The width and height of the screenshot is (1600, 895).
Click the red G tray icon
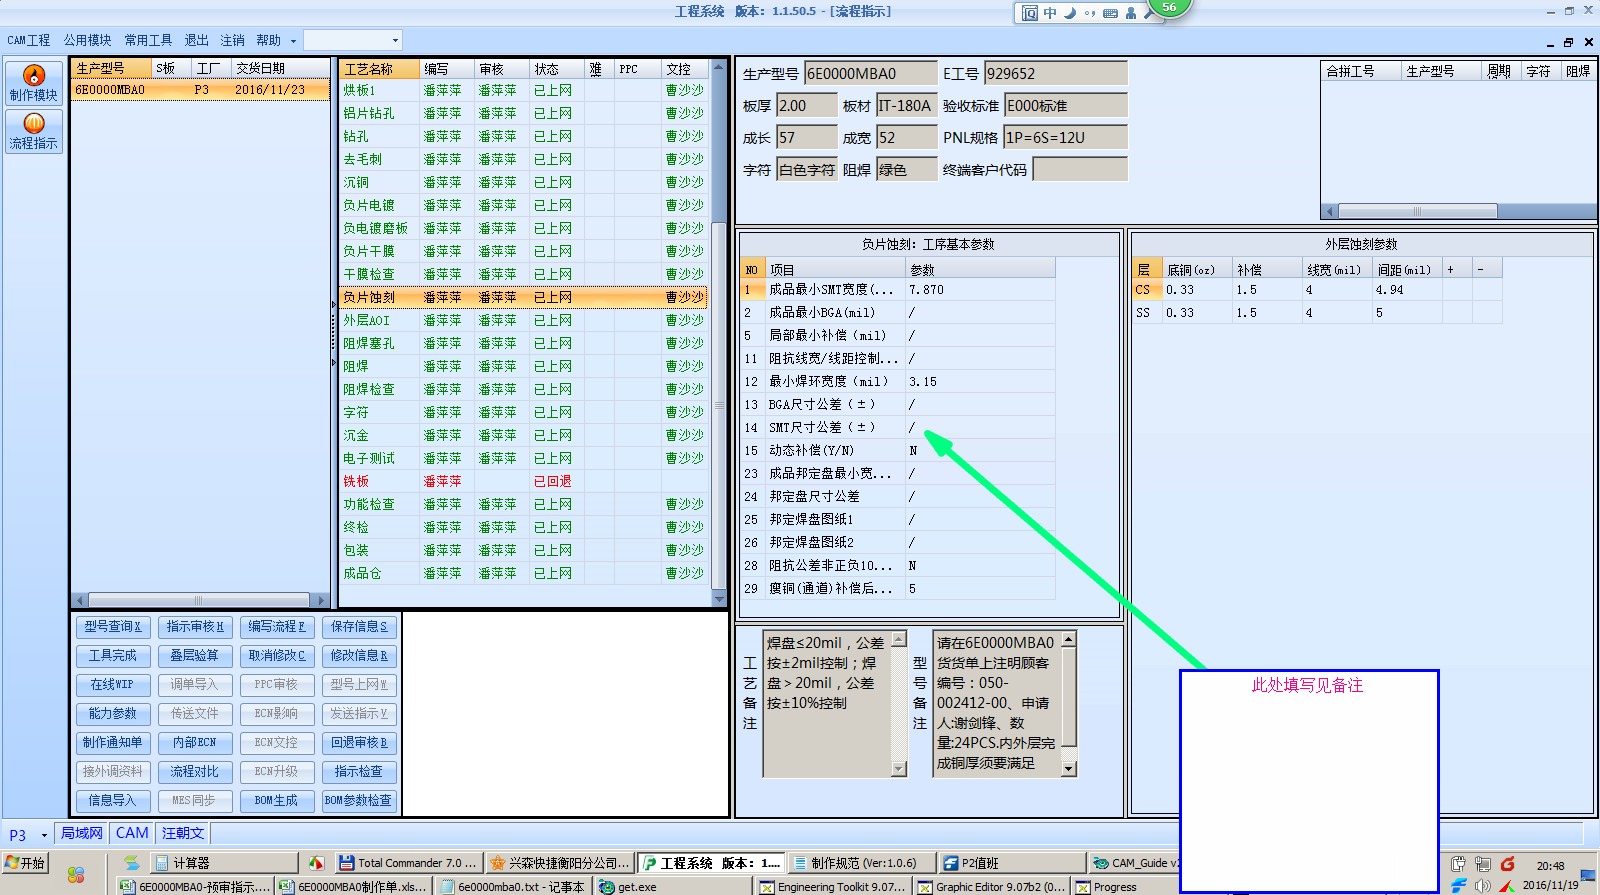click(1507, 864)
